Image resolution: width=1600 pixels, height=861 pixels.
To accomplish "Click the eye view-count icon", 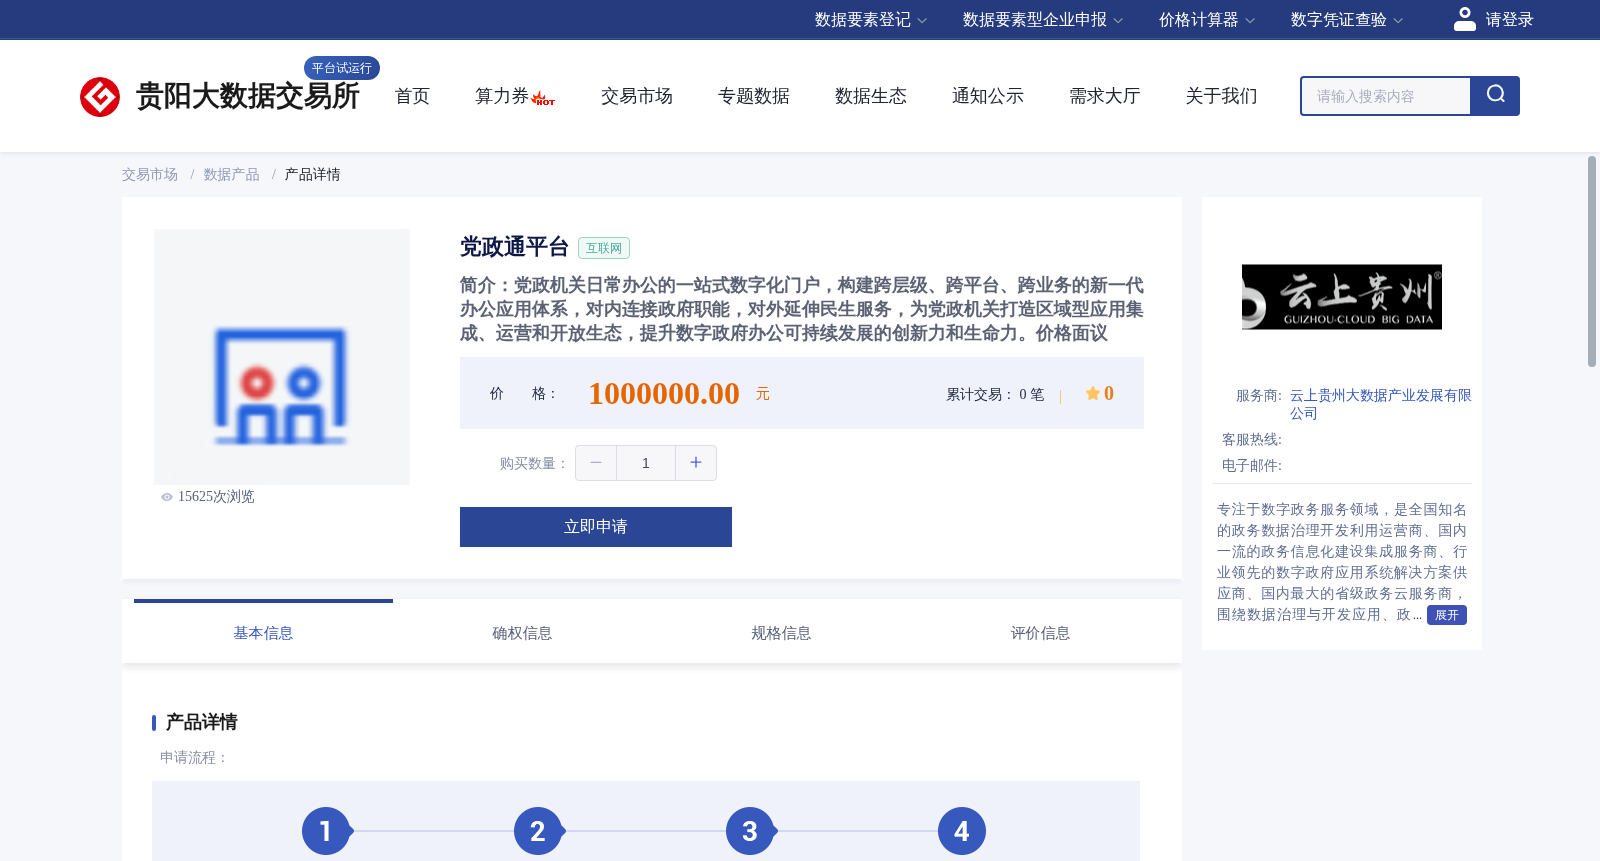I will click(167, 497).
